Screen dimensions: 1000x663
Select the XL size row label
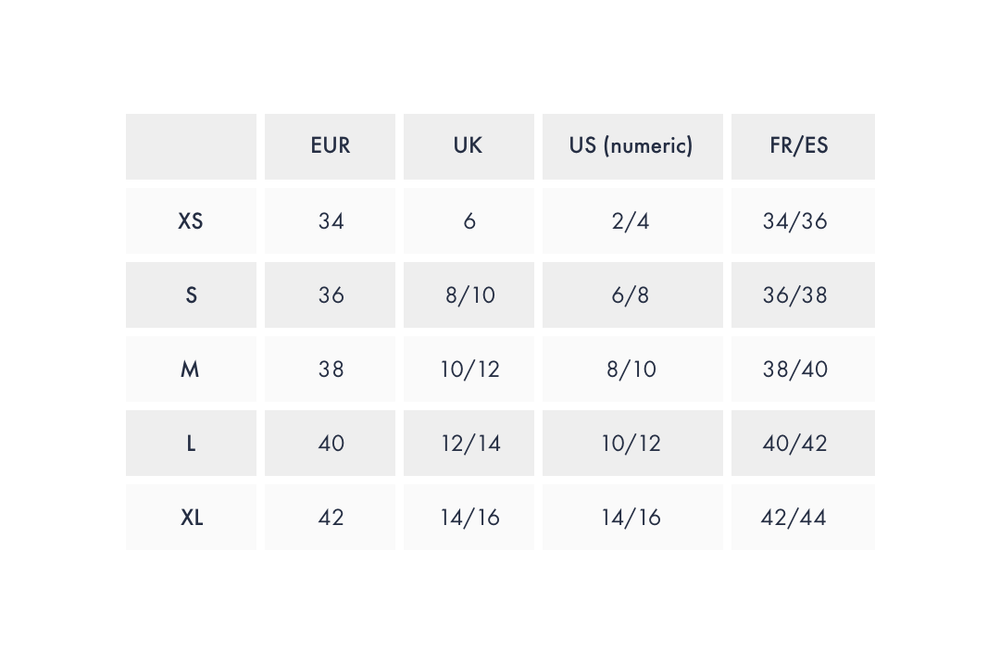coord(191,517)
